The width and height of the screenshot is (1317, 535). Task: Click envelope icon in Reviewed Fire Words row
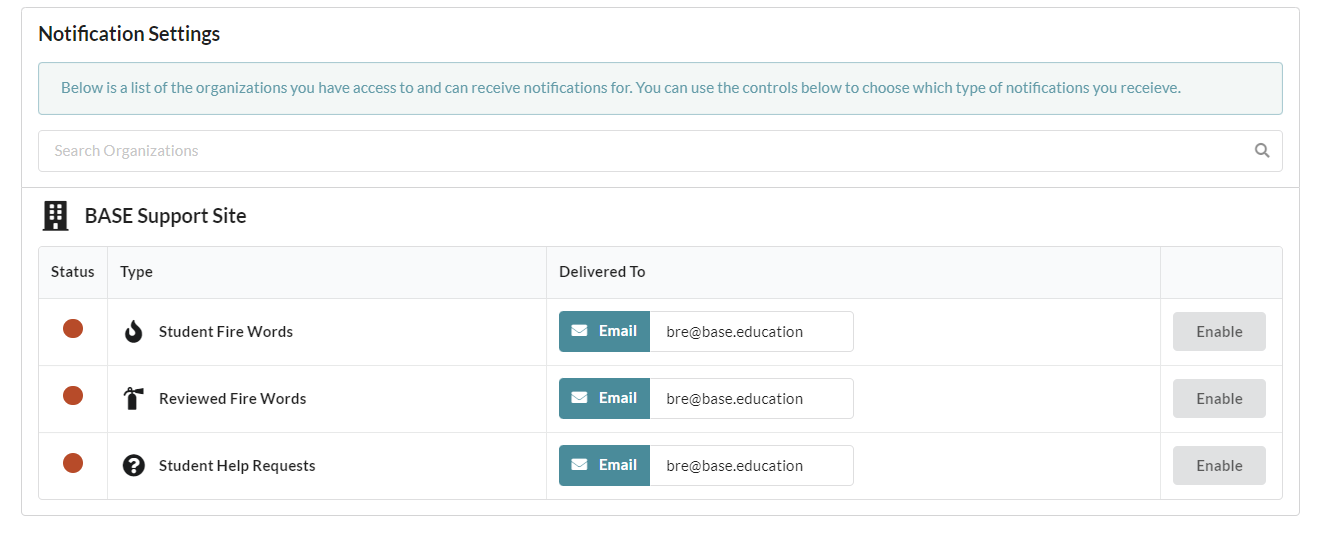point(579,398)
